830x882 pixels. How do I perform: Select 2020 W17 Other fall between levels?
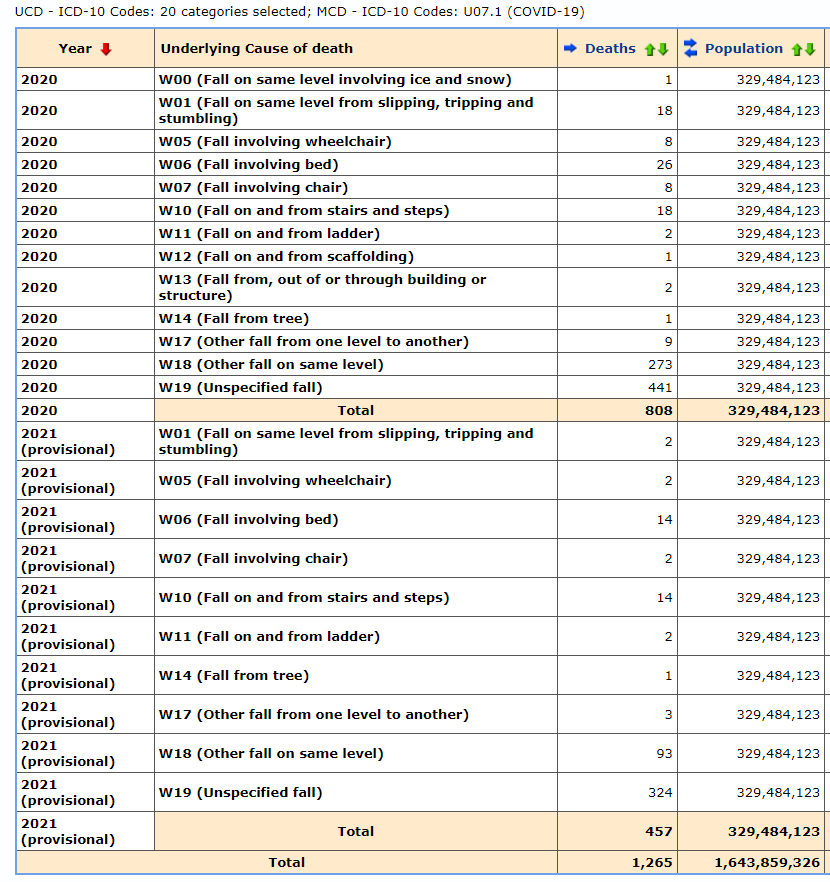tap(313, 341)
